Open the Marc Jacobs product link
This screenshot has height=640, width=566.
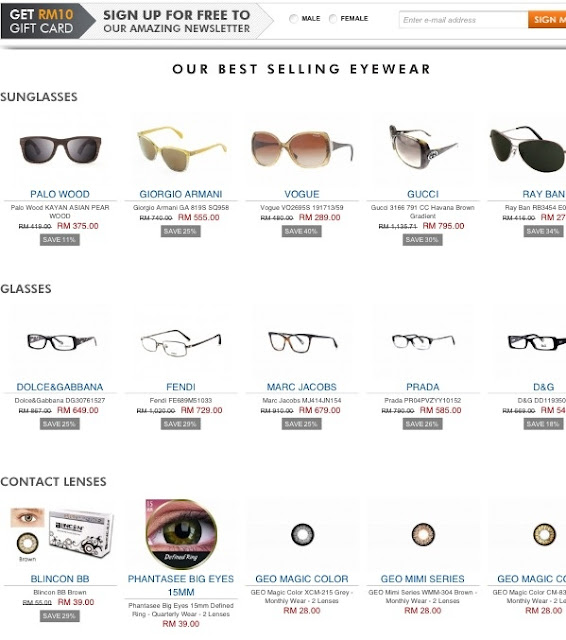(302, 387)
